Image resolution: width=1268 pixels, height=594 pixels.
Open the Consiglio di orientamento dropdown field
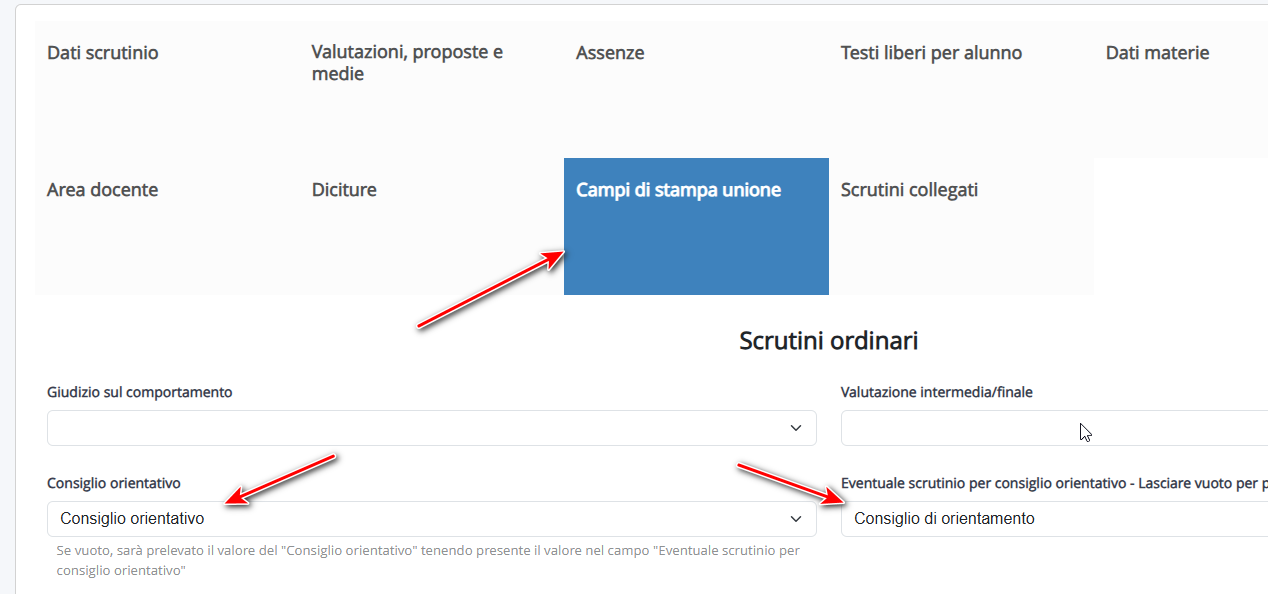coord(1054,519)
